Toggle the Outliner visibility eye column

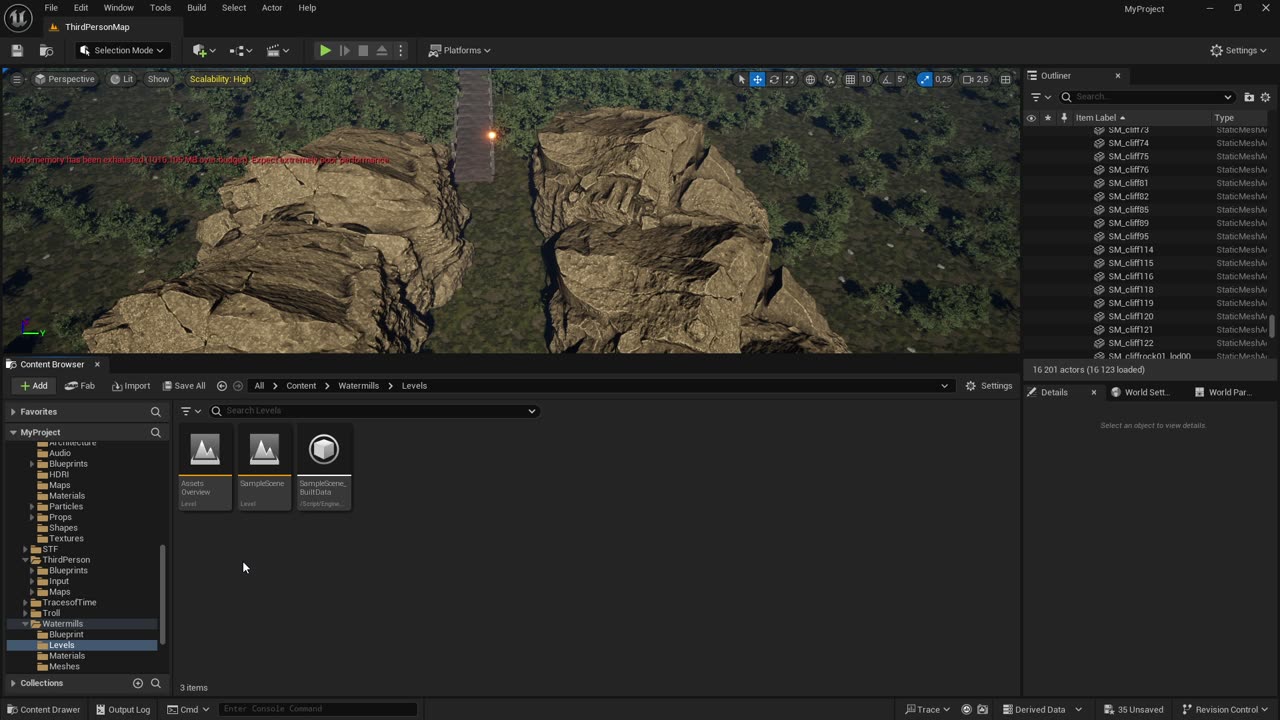point(1031,118)
